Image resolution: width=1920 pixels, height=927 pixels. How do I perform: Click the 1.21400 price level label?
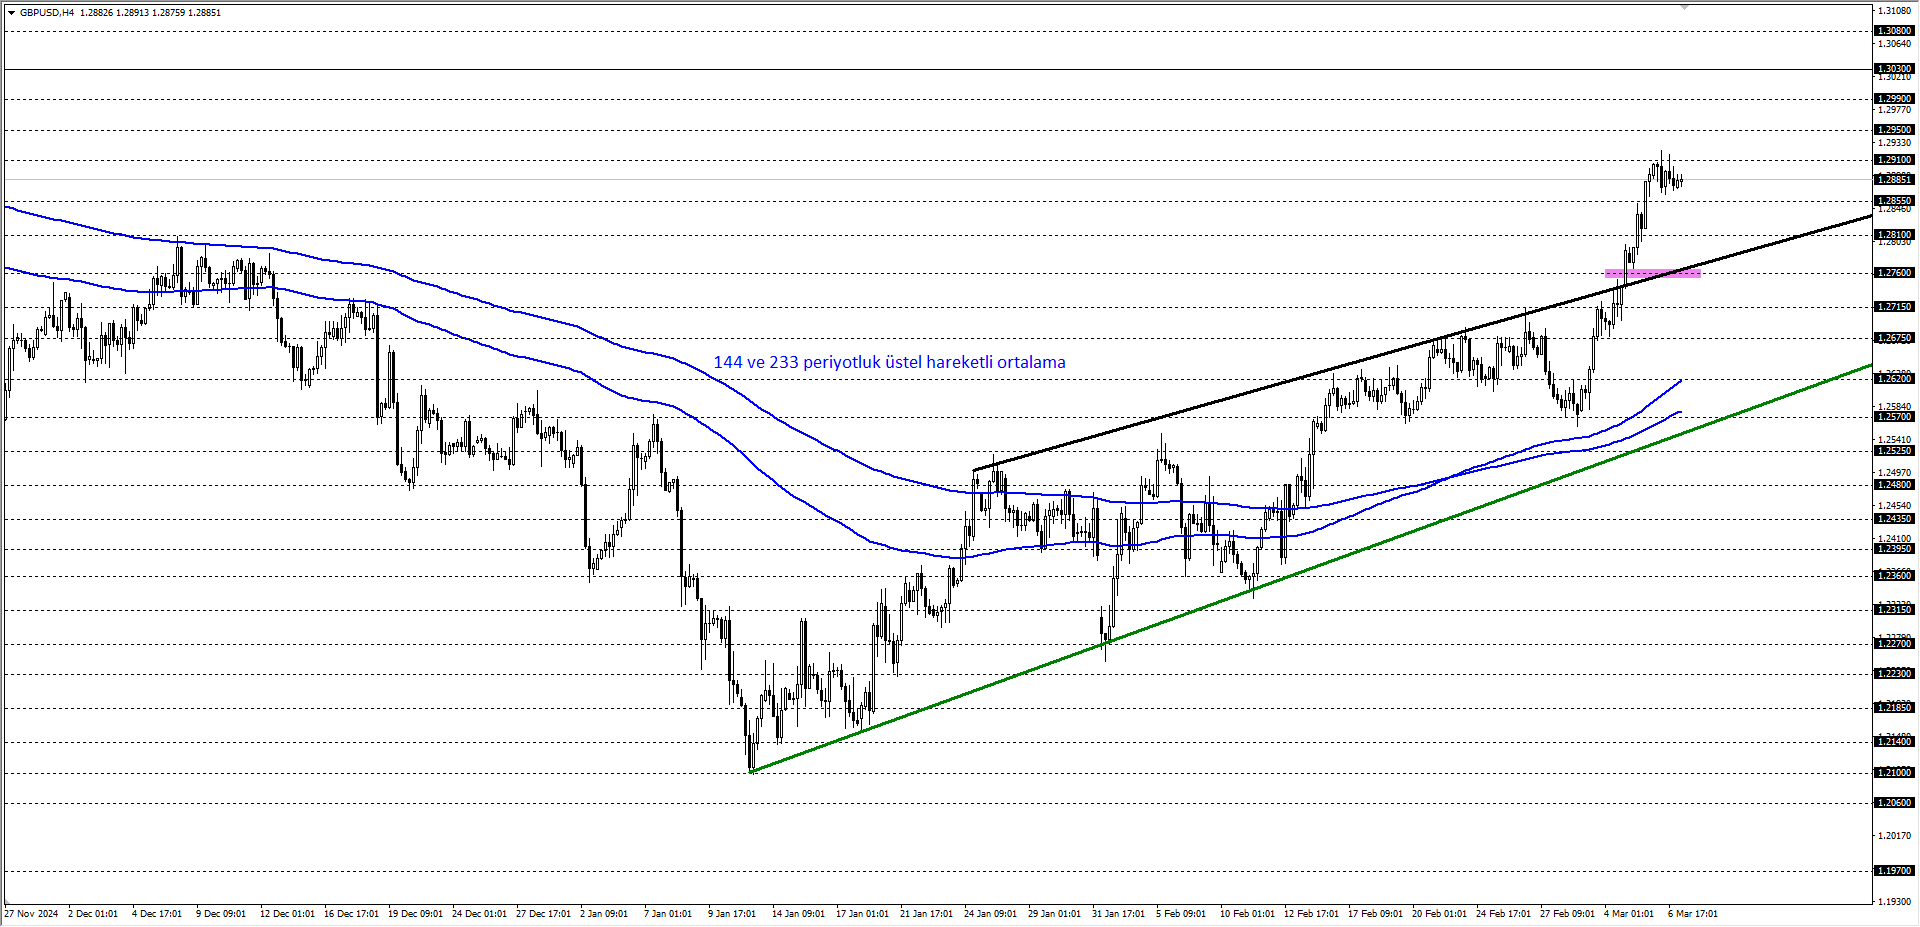1894,742
